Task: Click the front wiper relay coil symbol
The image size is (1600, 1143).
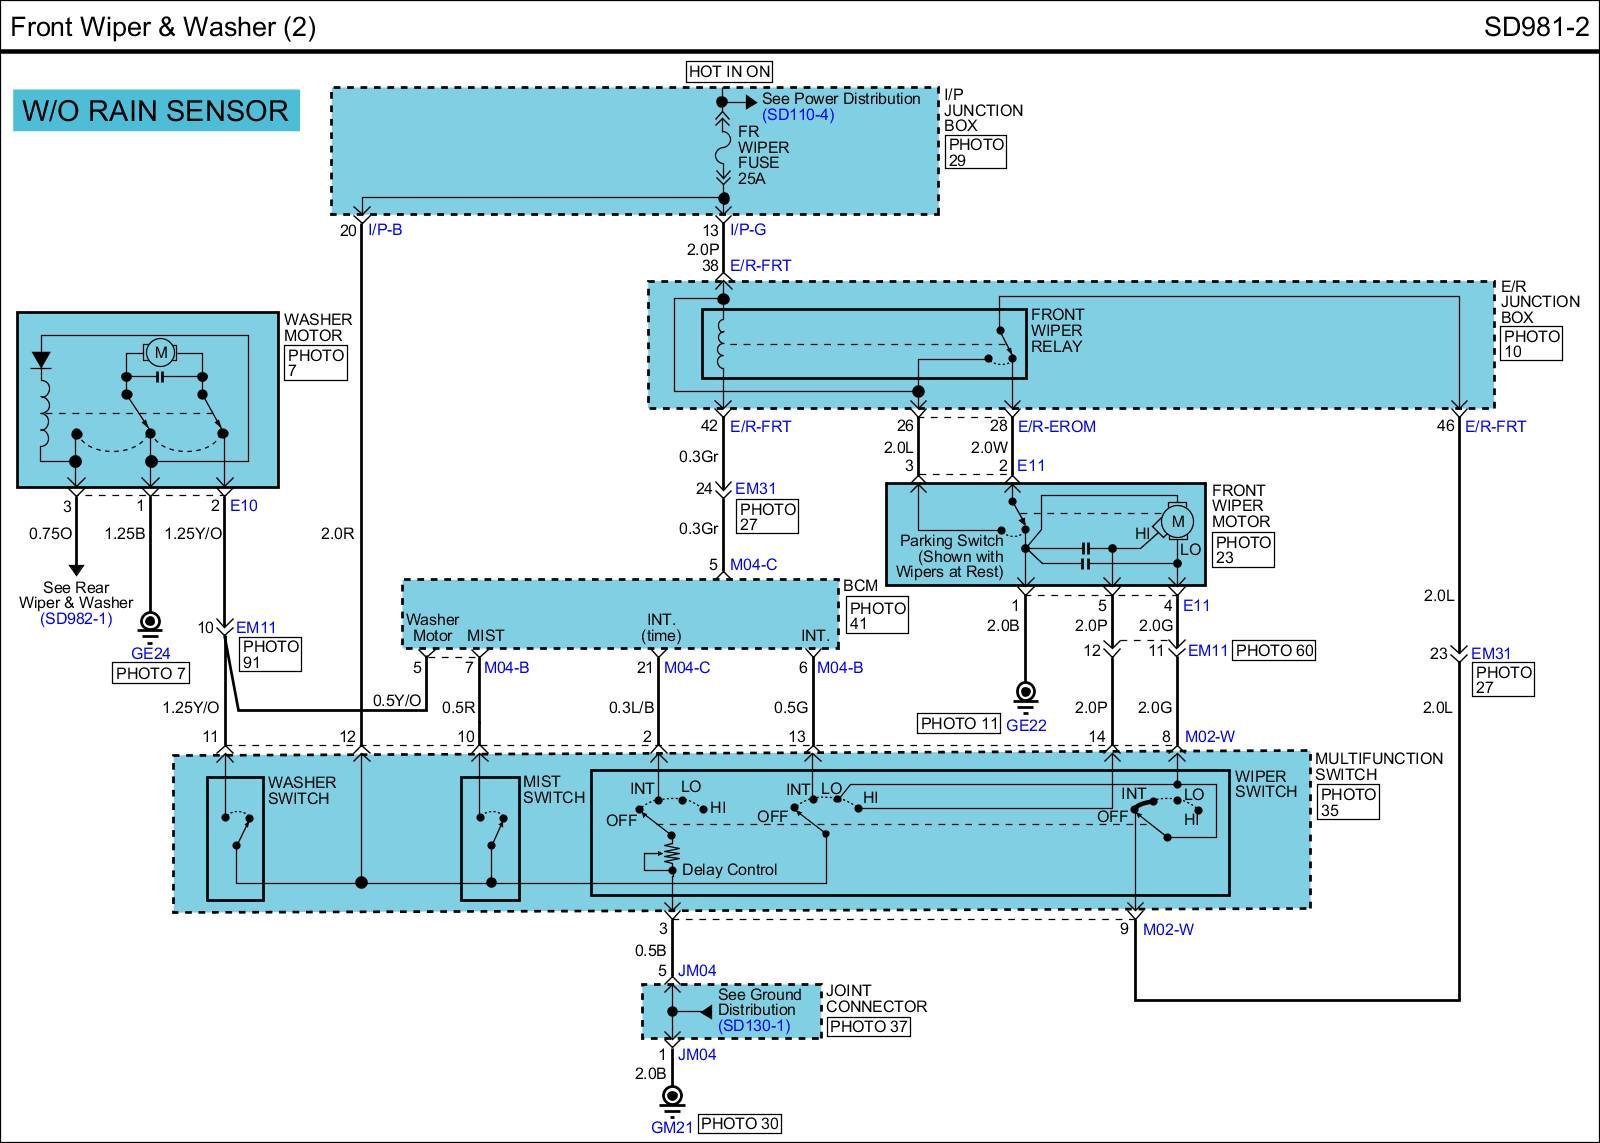Action: [x=723, y=344]
